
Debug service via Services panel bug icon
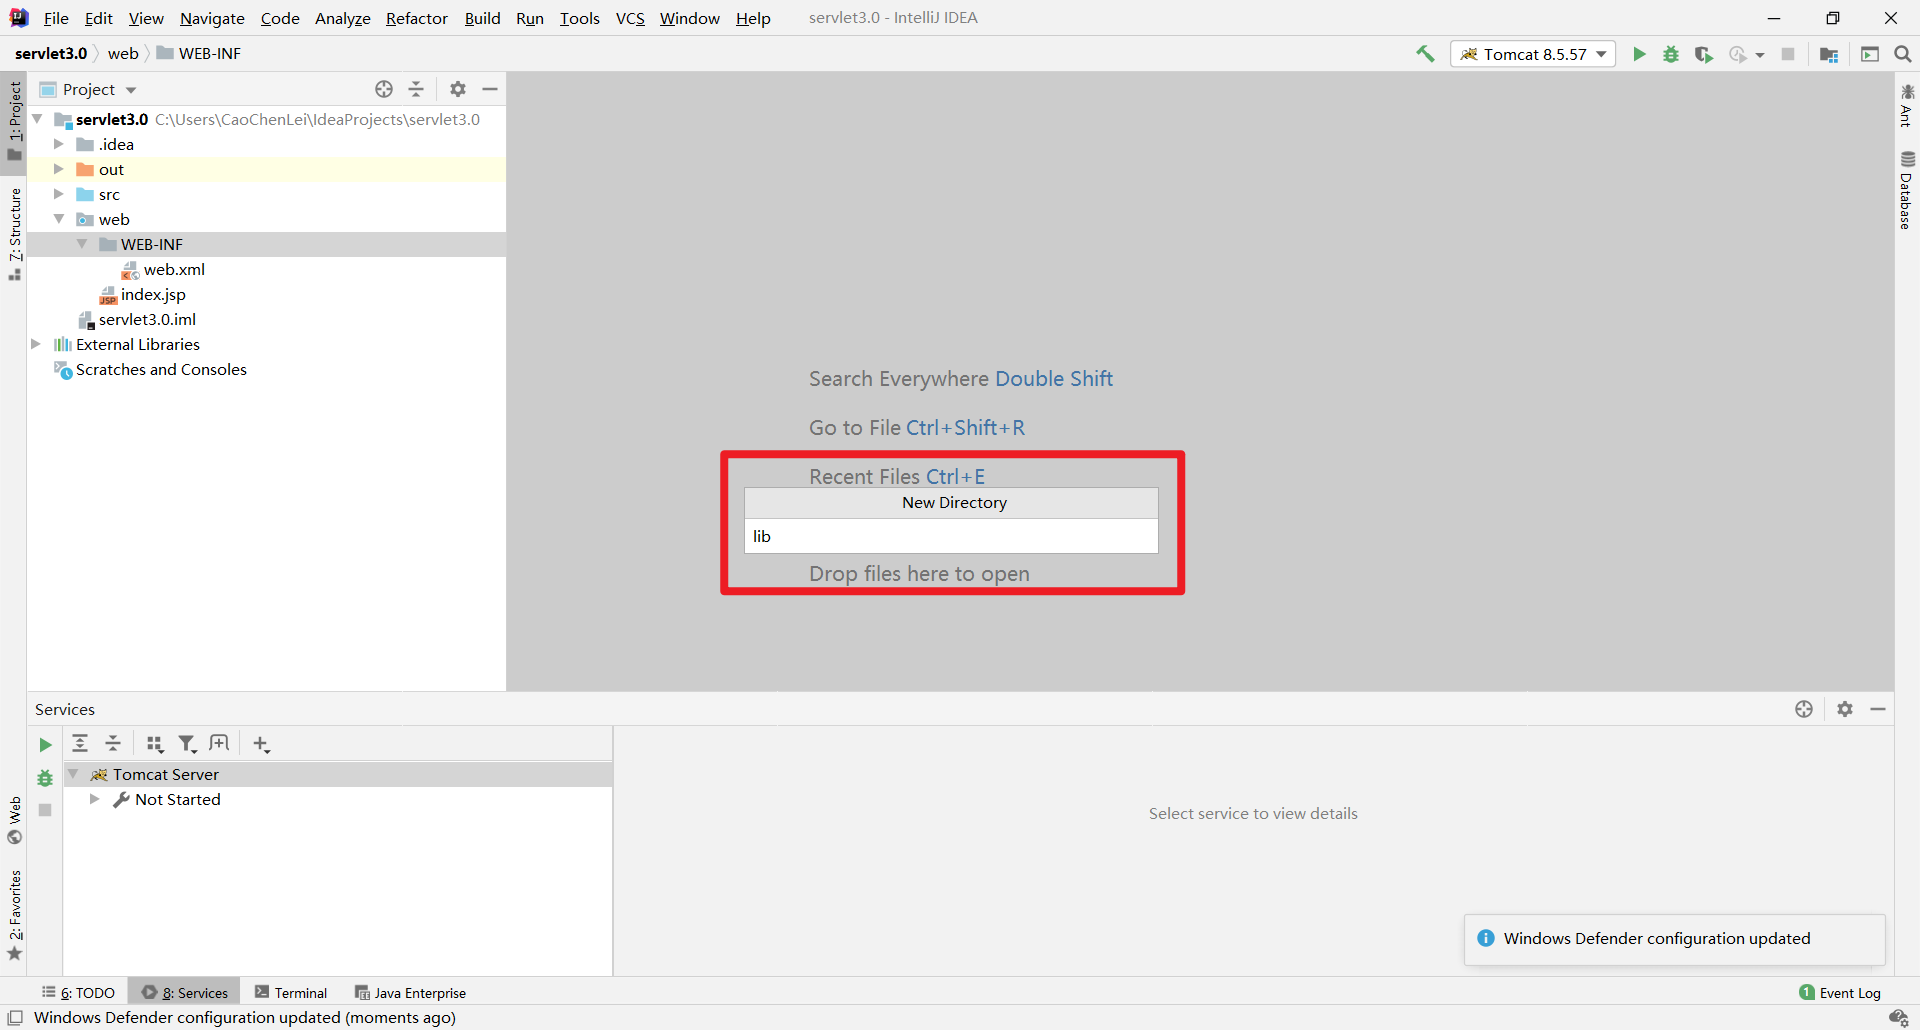click(x=45, y=778)
